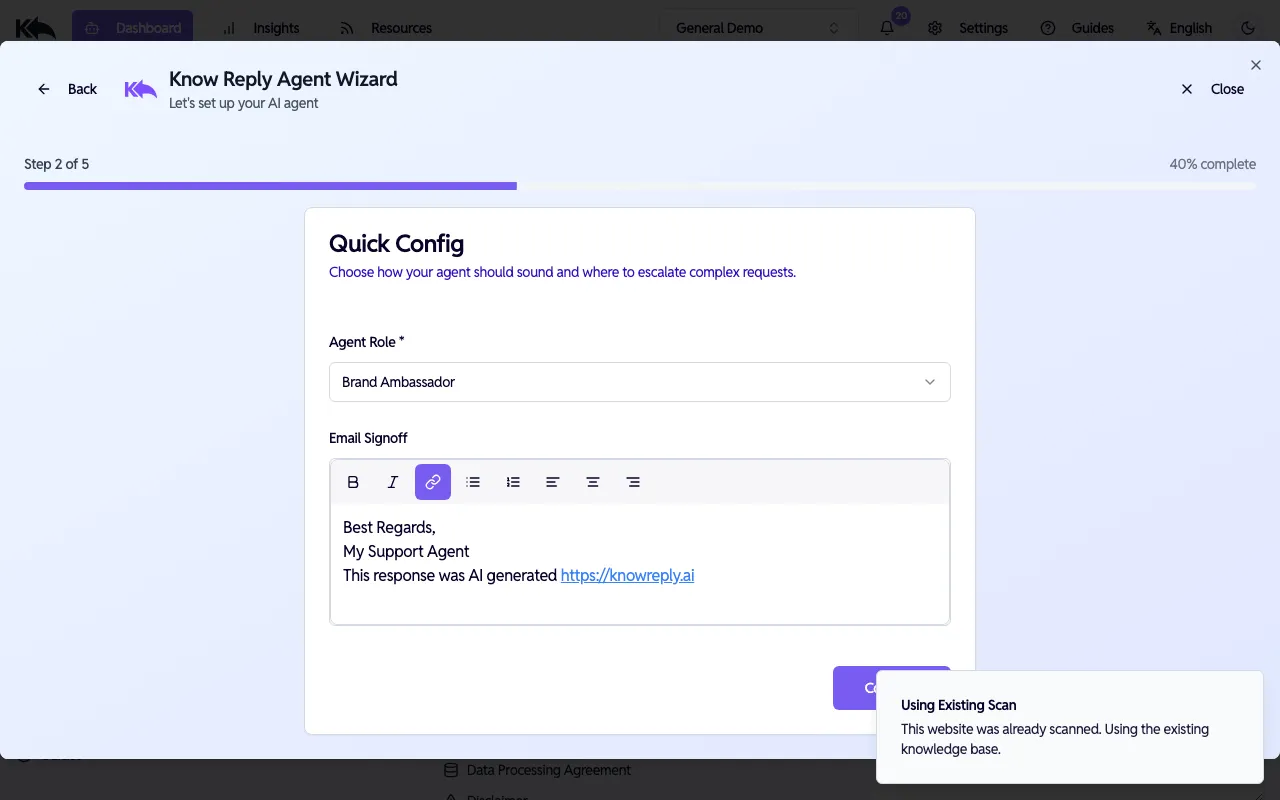The height and width of the screenshot is (800, 1280).
Task: Open the notifications bell with 20 alerts
Action: coord(886,28)
